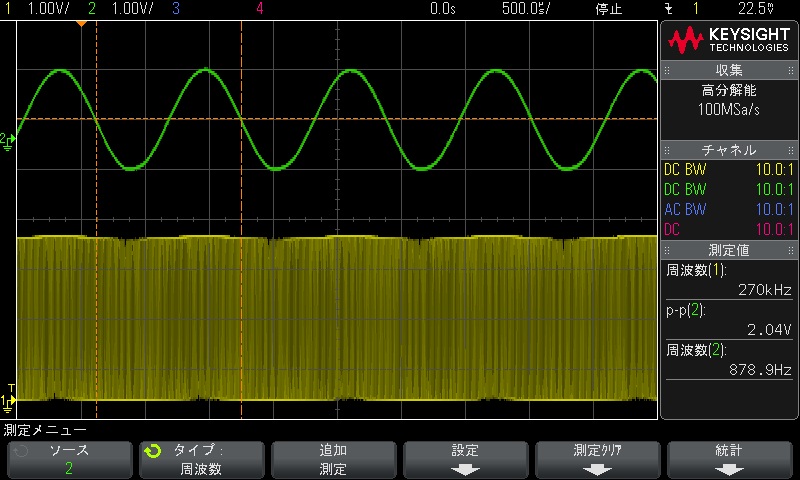The image size is (800, 480).
Task: Click the grey knob icon on ソース softkey
Action: (20, 451)
